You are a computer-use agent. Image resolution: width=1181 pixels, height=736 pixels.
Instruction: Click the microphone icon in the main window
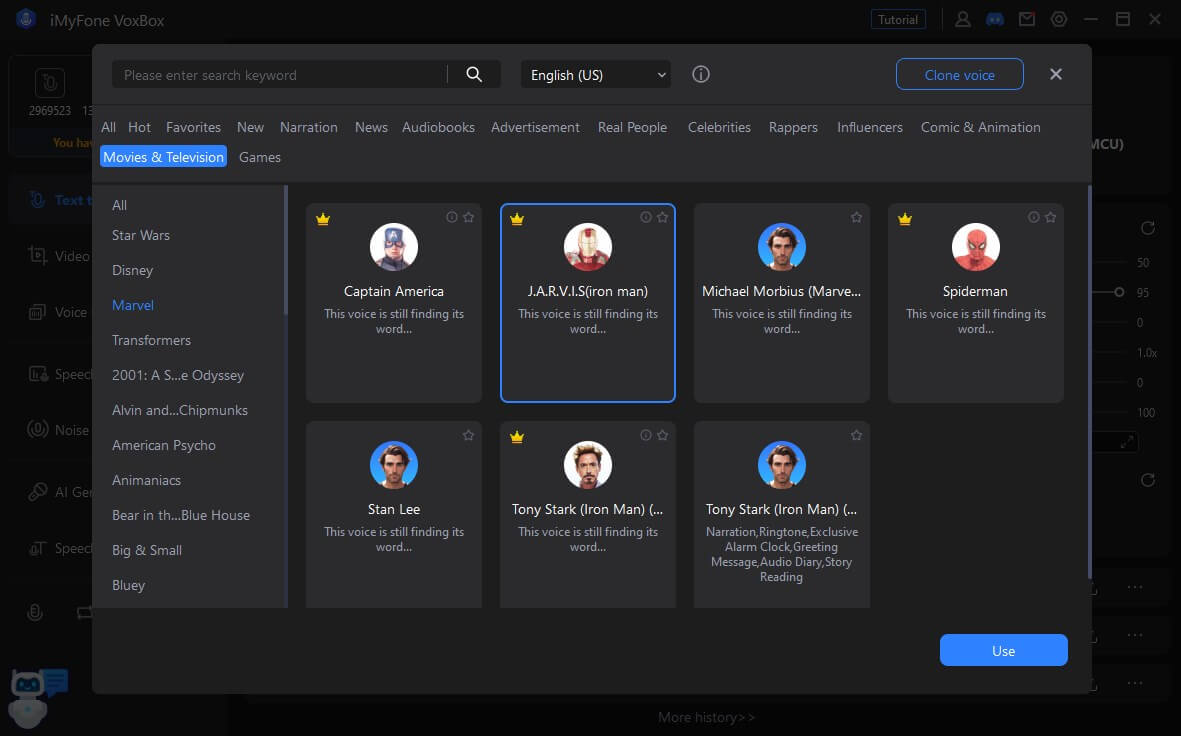pyautogui.click(x=35, y=612)
